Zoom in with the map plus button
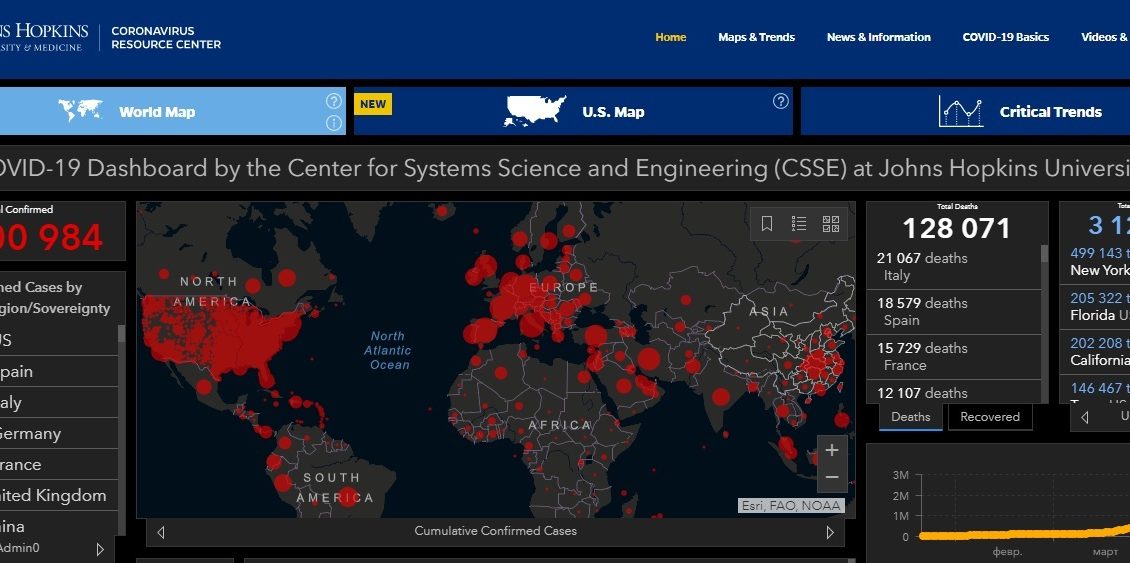Viewport: 1130px width, 563px height. pyautogui.click(x=832, y=451)
